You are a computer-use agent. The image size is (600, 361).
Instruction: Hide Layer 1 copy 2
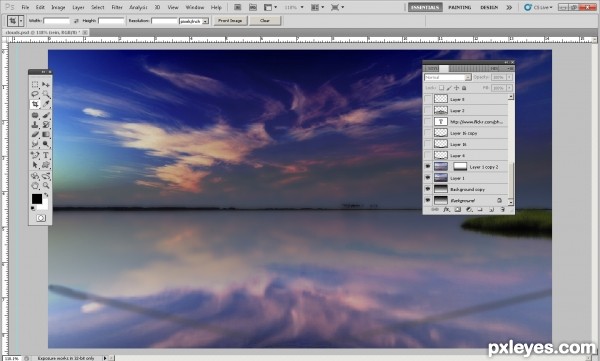tap(428, 167)
